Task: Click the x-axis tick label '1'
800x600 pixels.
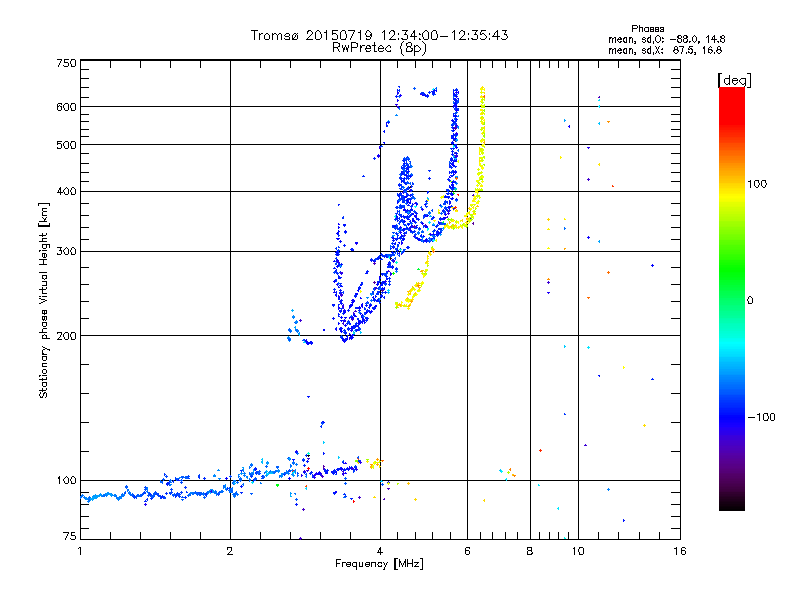Action: point(80,551)
